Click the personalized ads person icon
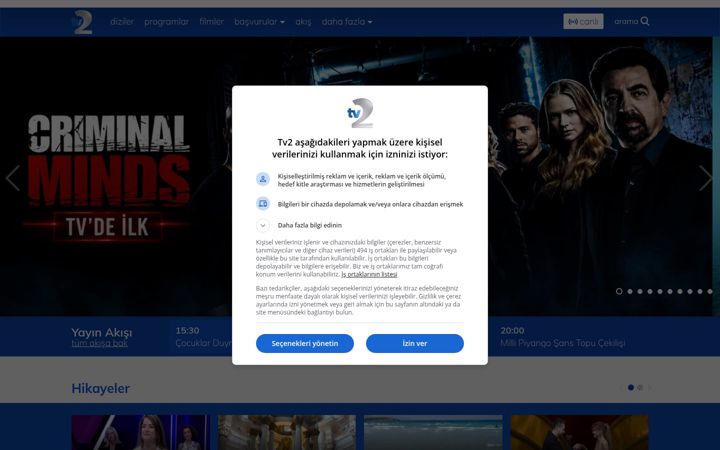 pos(263,179)
